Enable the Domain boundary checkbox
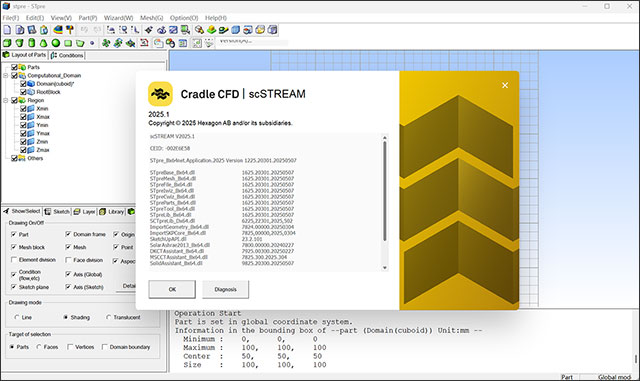The image size is (640, 381). 104,347
